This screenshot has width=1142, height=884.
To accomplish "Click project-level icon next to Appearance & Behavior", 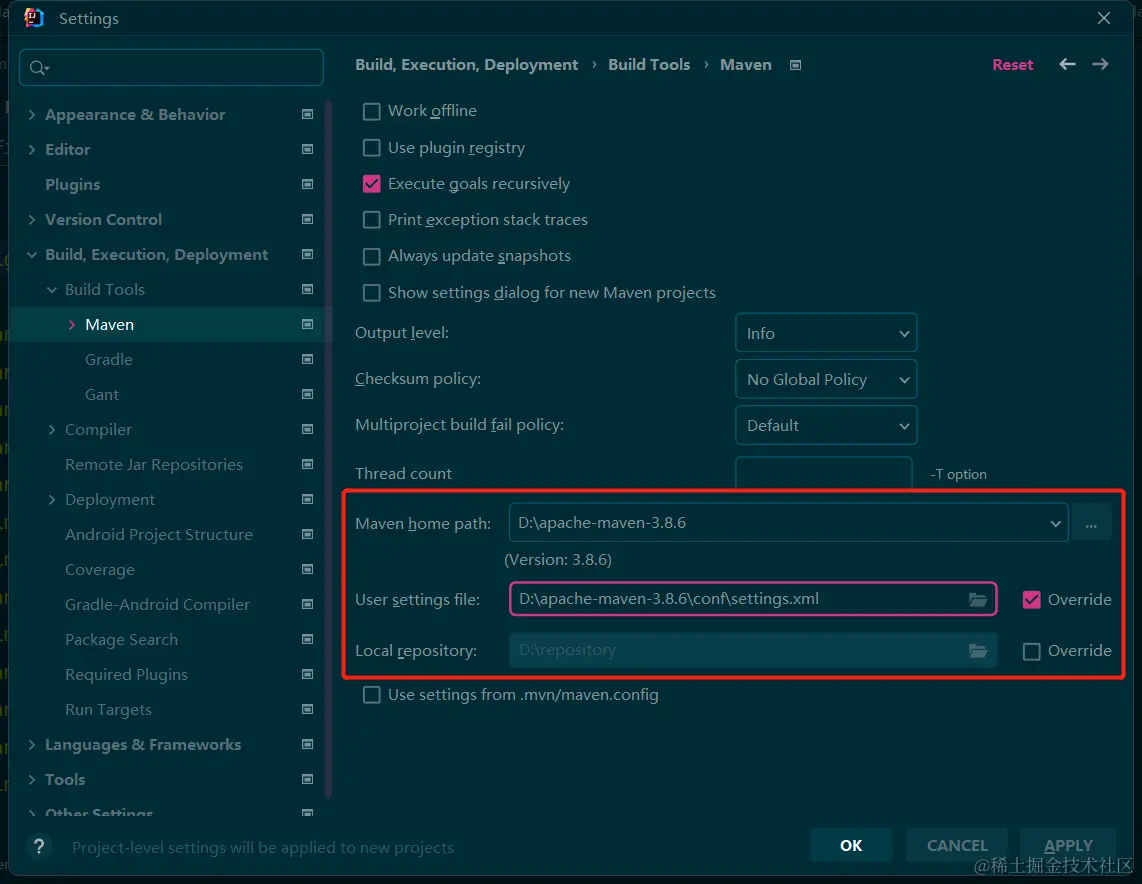I will pos(307,114).
